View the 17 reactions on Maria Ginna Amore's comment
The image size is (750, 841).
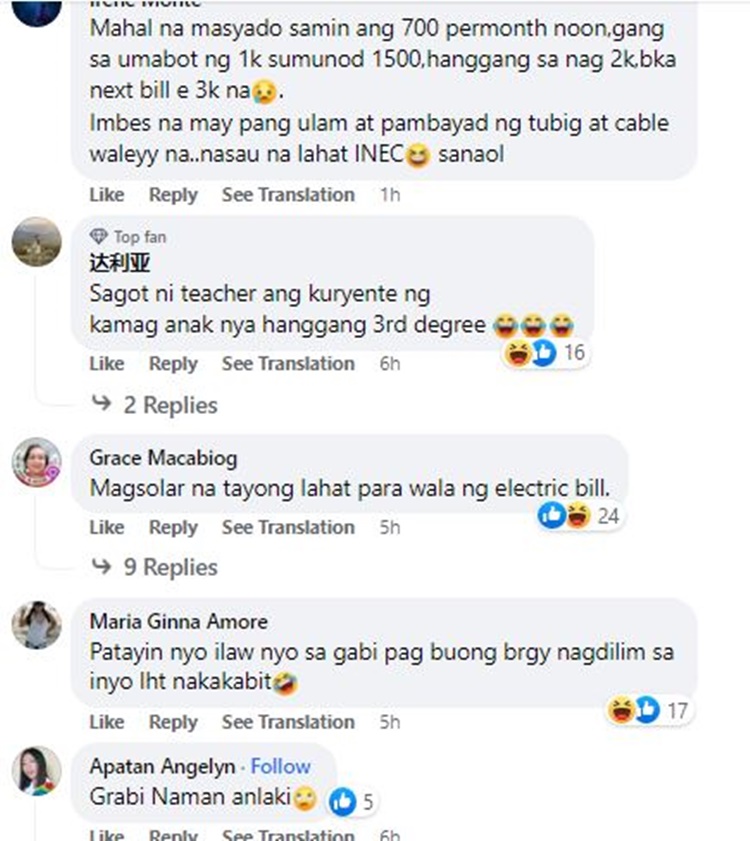[648, 711]
